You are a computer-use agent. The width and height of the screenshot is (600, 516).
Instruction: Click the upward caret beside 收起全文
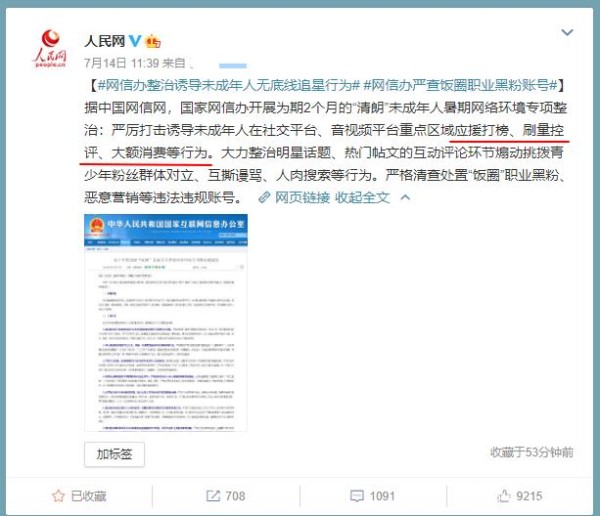pyautogui.click(x=405, y=198)
